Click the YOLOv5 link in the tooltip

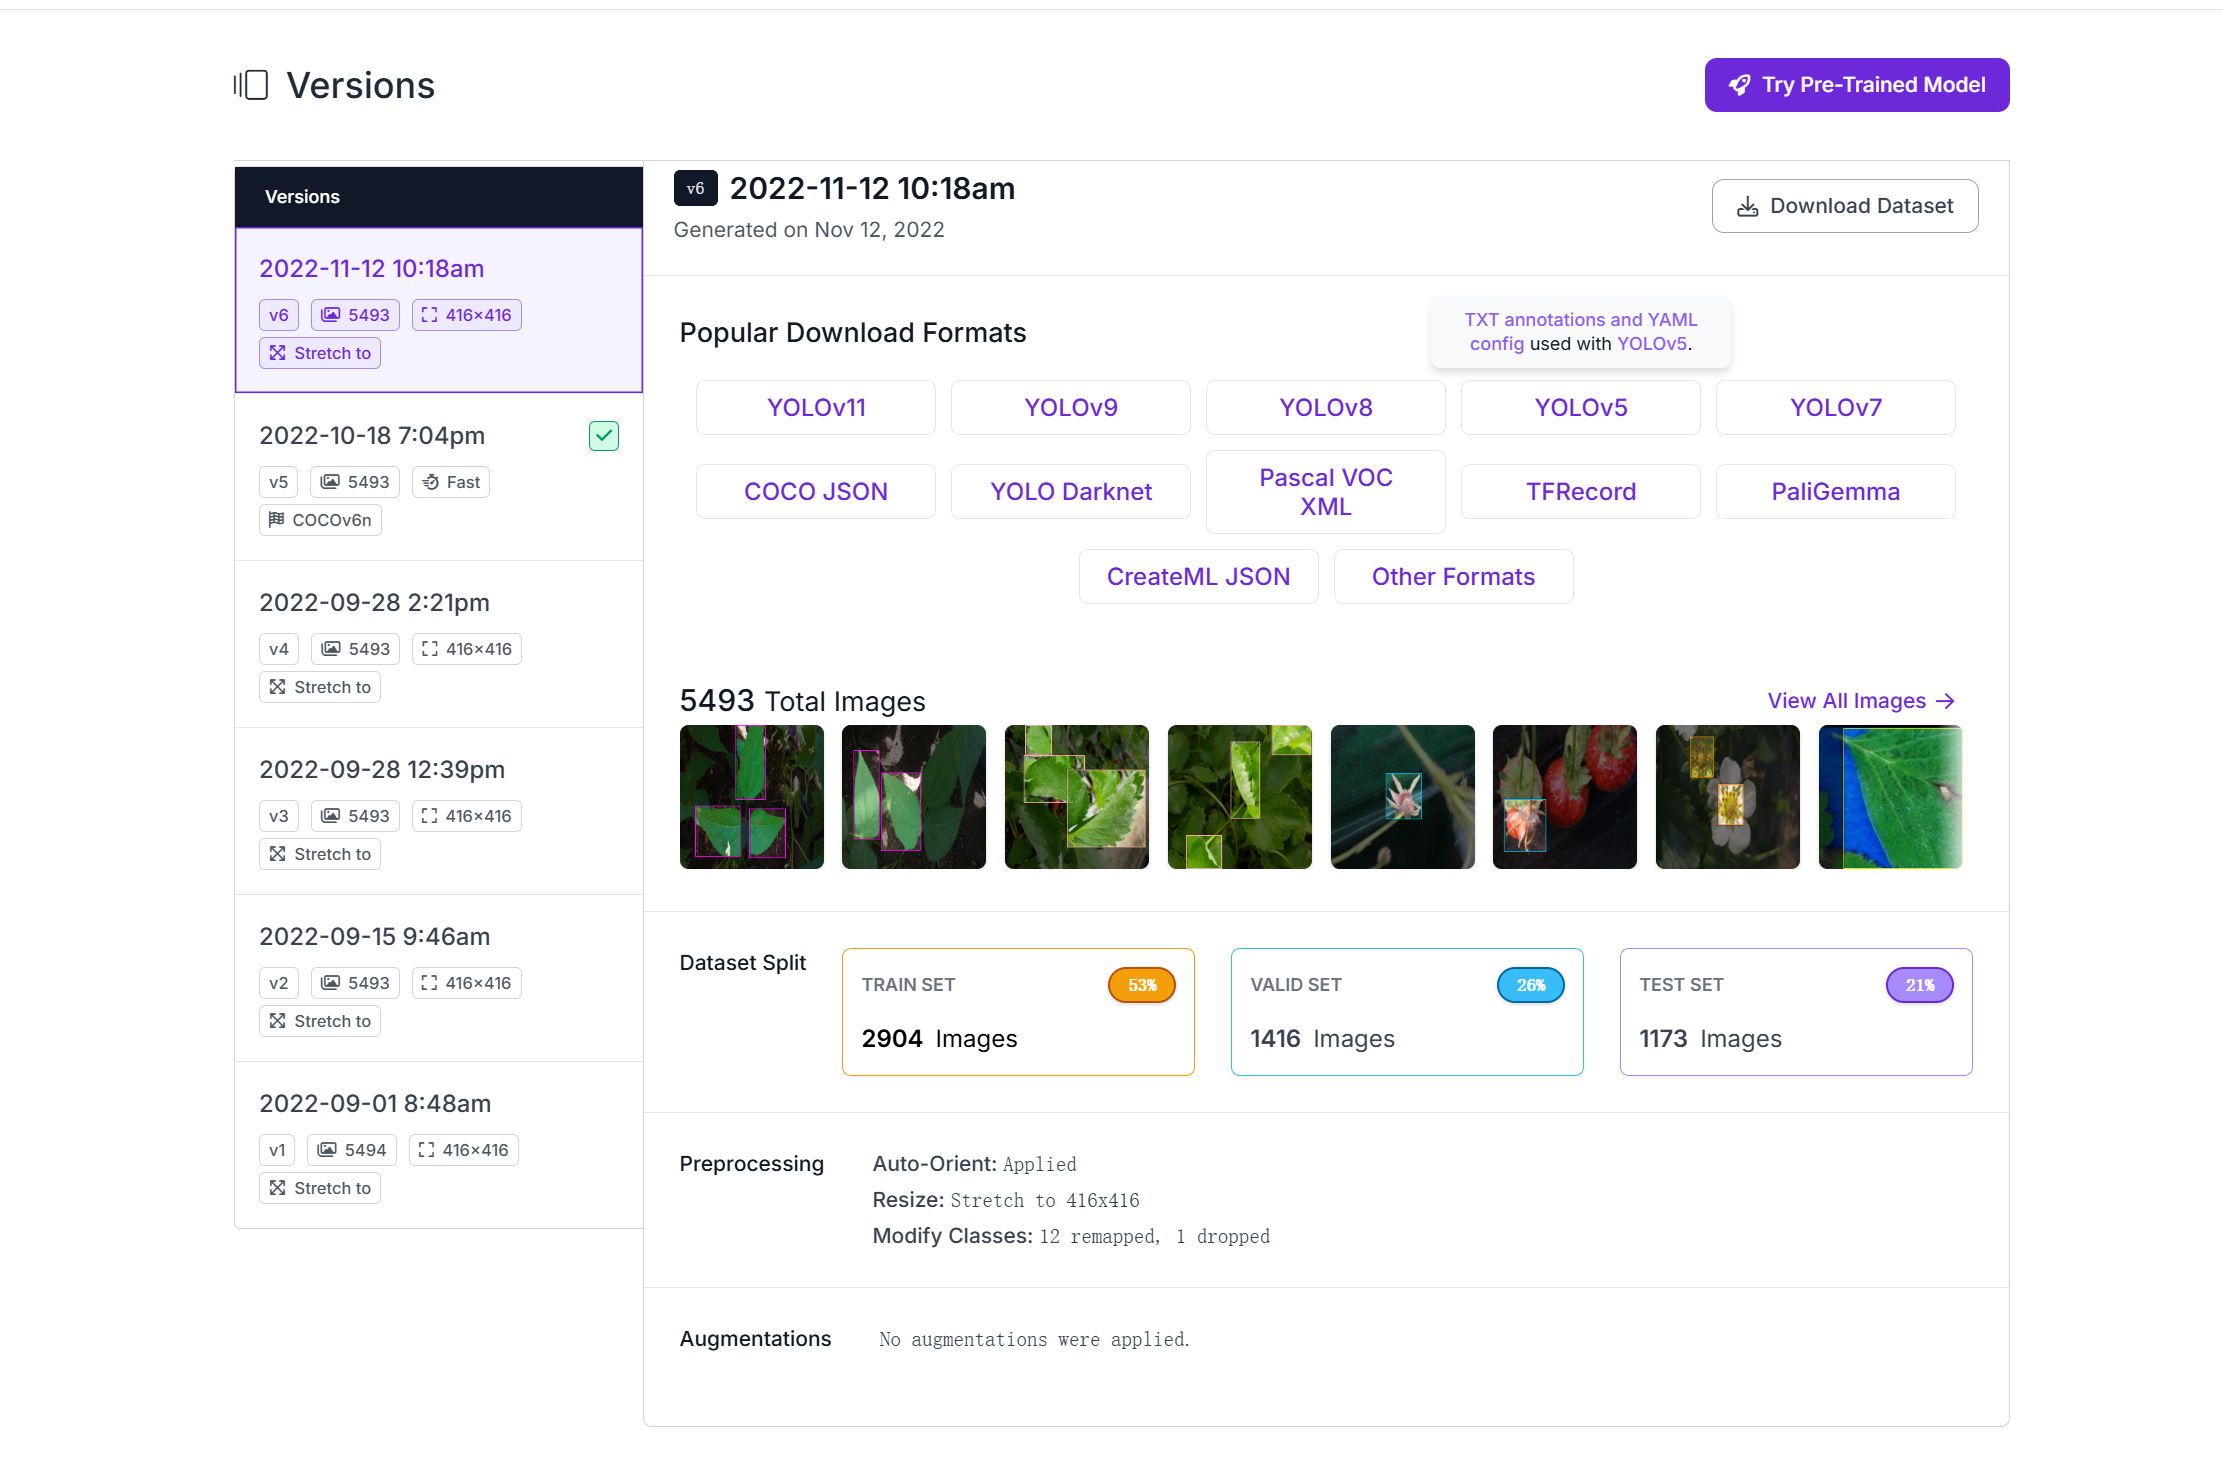[1652, 344]
